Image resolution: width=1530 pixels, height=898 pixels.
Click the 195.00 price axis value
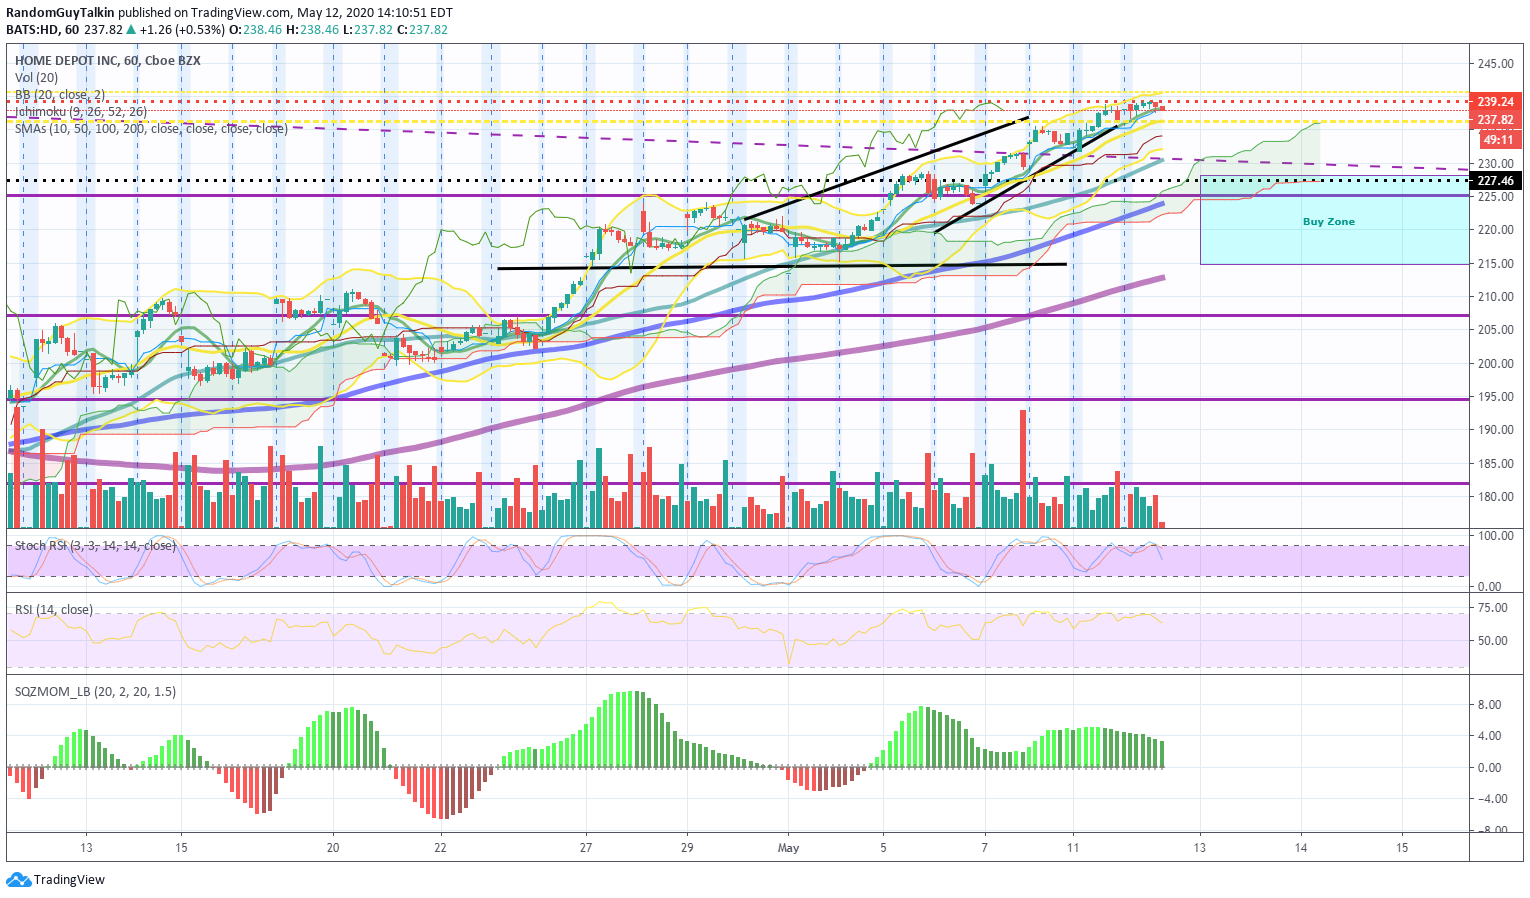coord(1495,397)
